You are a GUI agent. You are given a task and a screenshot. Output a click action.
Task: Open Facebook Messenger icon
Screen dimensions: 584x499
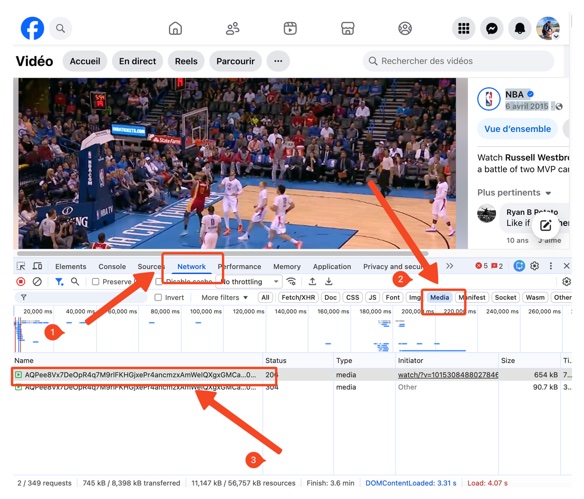tap(492, 28)
